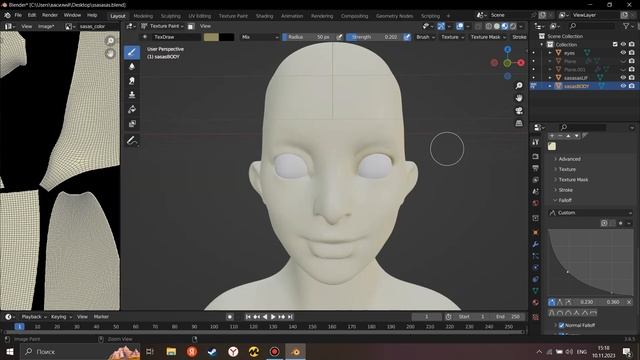Toggle the camera view icon
This screenshot has height=360, width=640.
519,111
